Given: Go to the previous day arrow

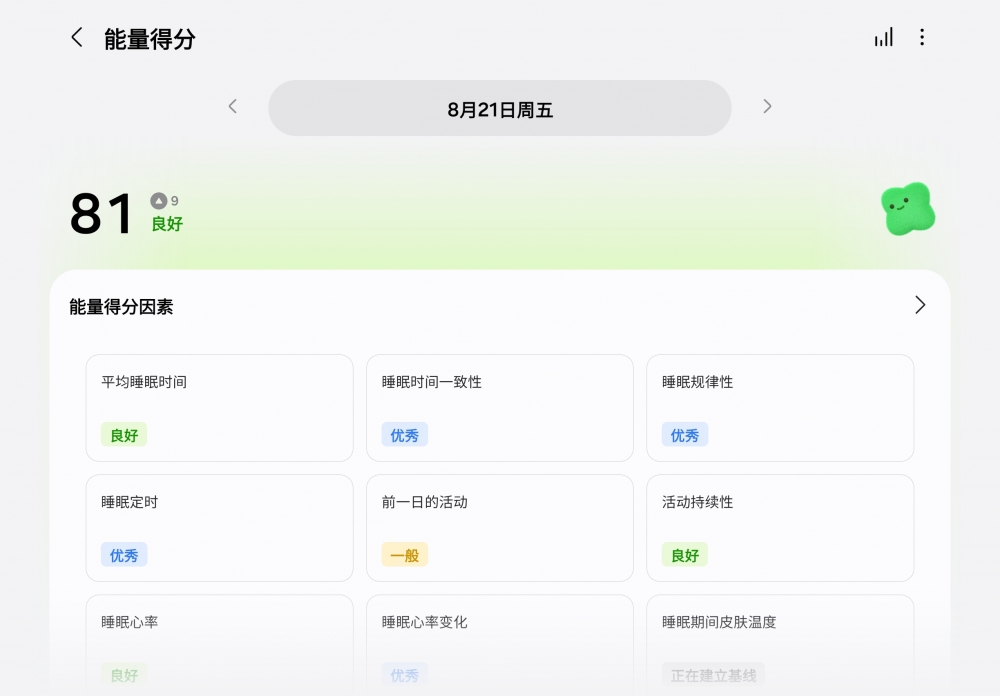Looking at the screenshot, I should 233,107.
